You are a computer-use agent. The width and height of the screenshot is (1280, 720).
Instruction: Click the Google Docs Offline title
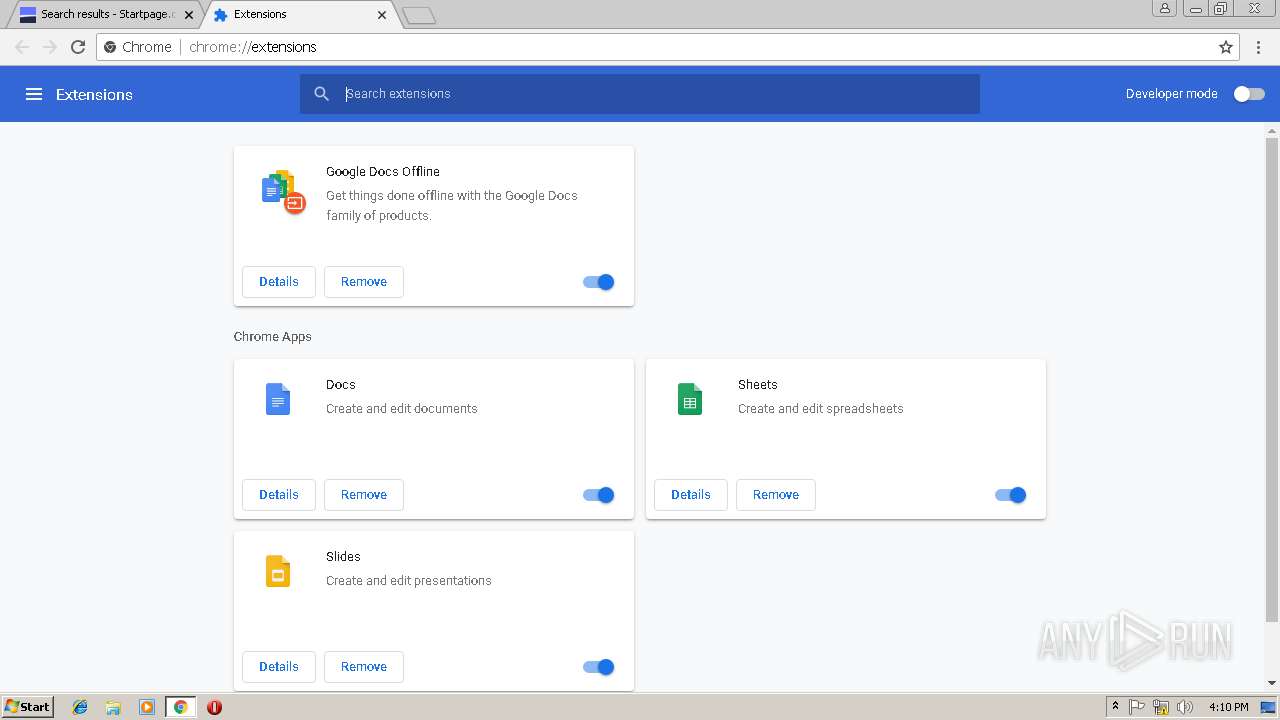383,172
